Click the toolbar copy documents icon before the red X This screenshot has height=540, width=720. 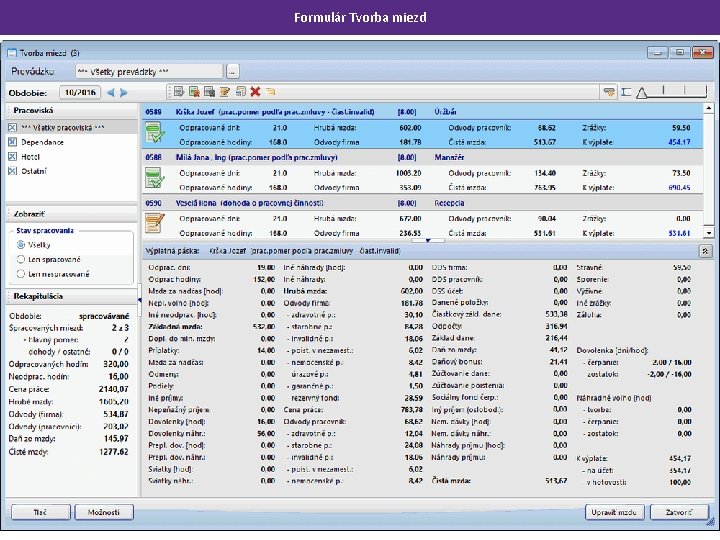[240, 92]
